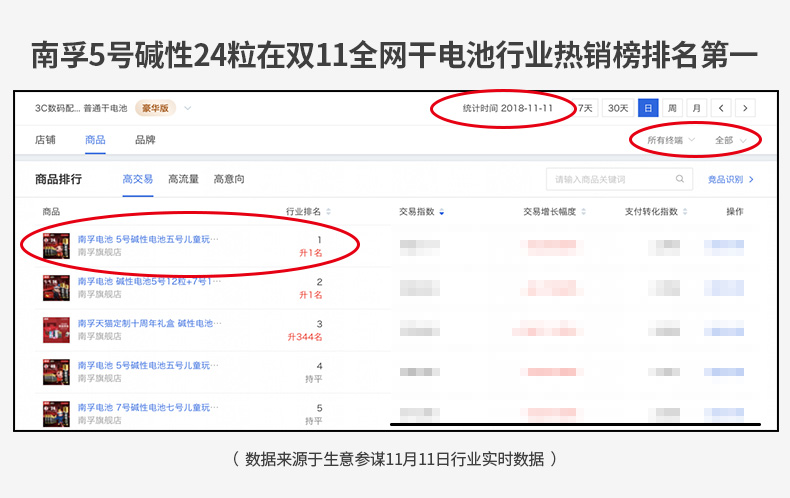Click the 操作 column header
Viewport: 790px width, 498px height.
pos(735,212)
